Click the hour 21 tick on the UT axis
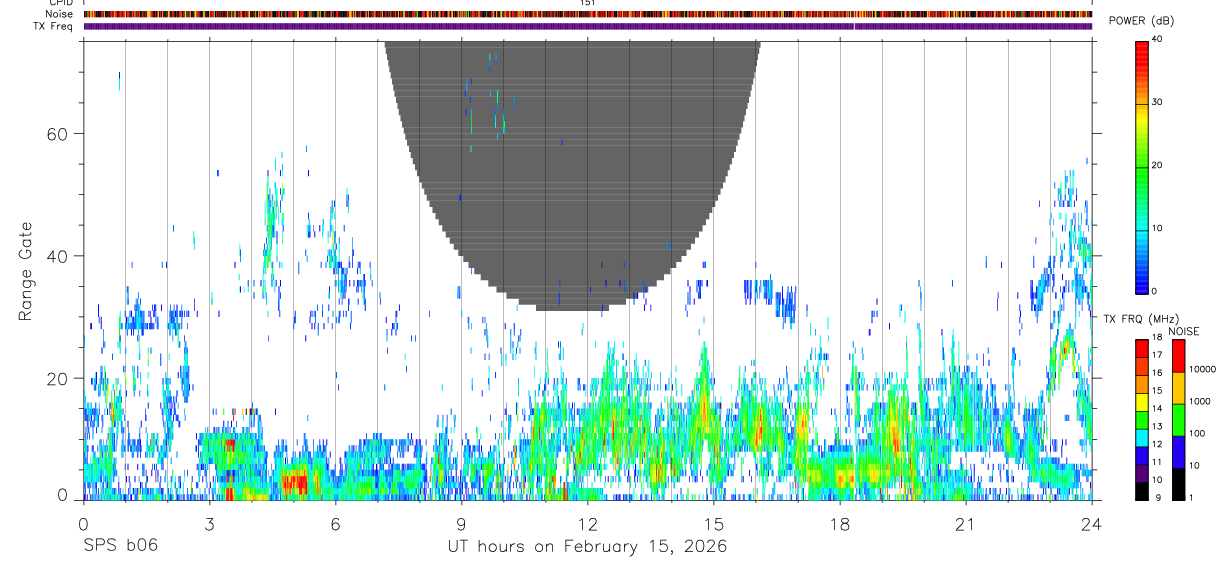Image resolution: width=1228 pixels, height=567 pixels. tap(965, 524)
